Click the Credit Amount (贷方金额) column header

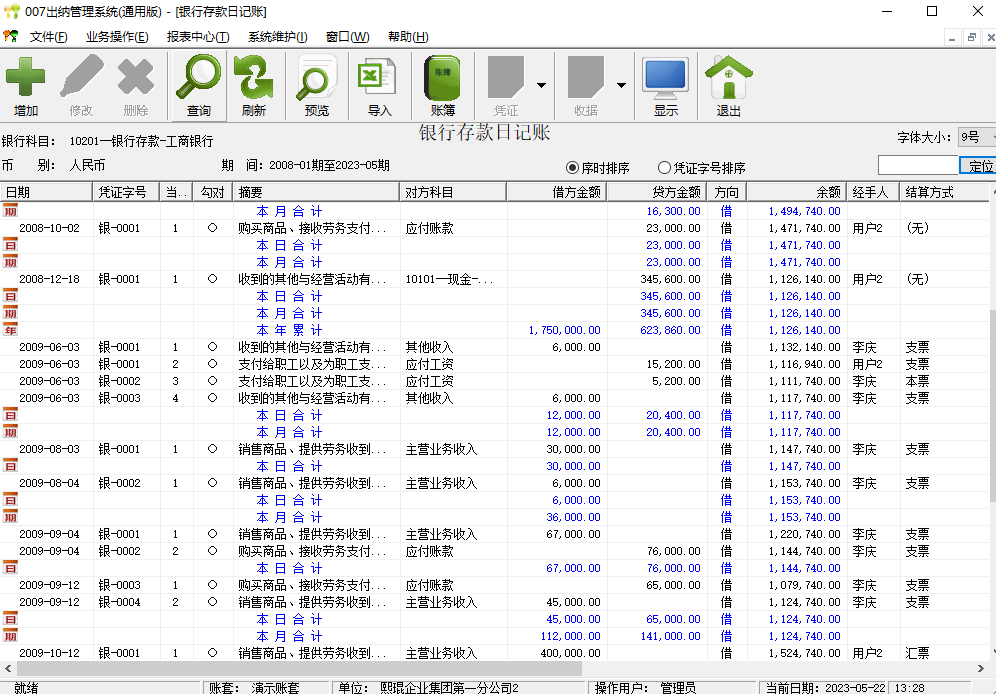(657, 192)
